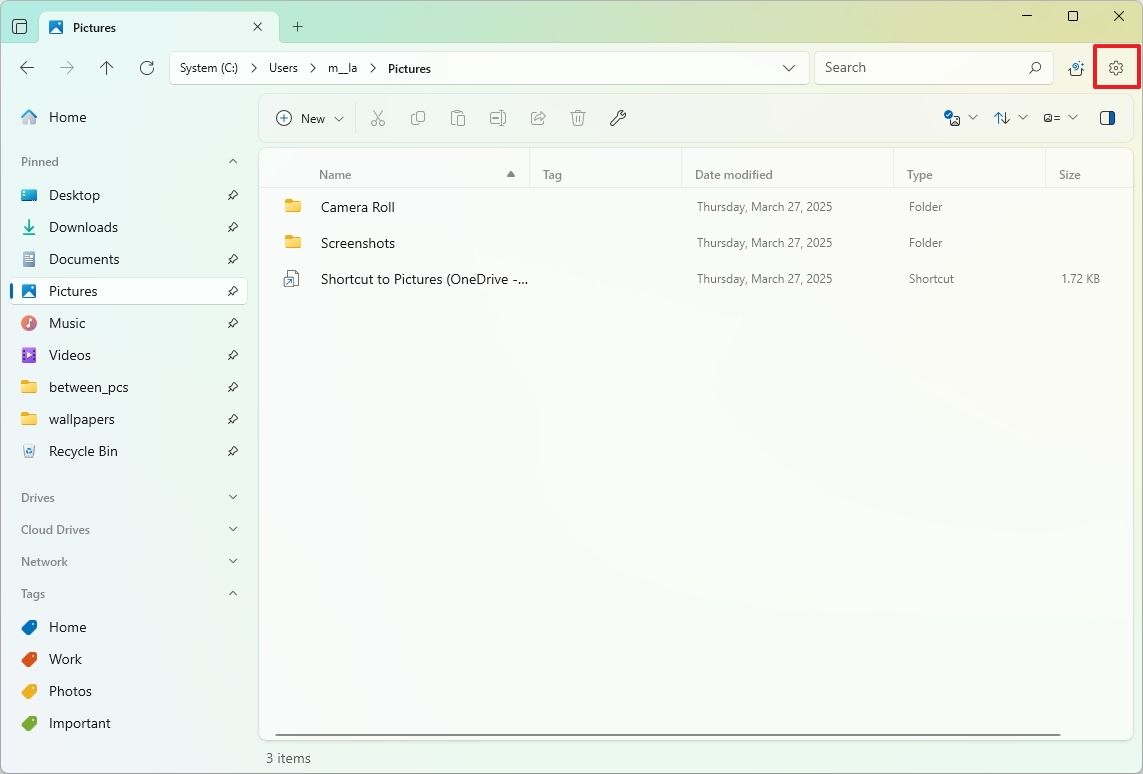Open Settings via the highlighted gear icon
Screen dimensions: 1143x774
click(x=1116, y=67)
